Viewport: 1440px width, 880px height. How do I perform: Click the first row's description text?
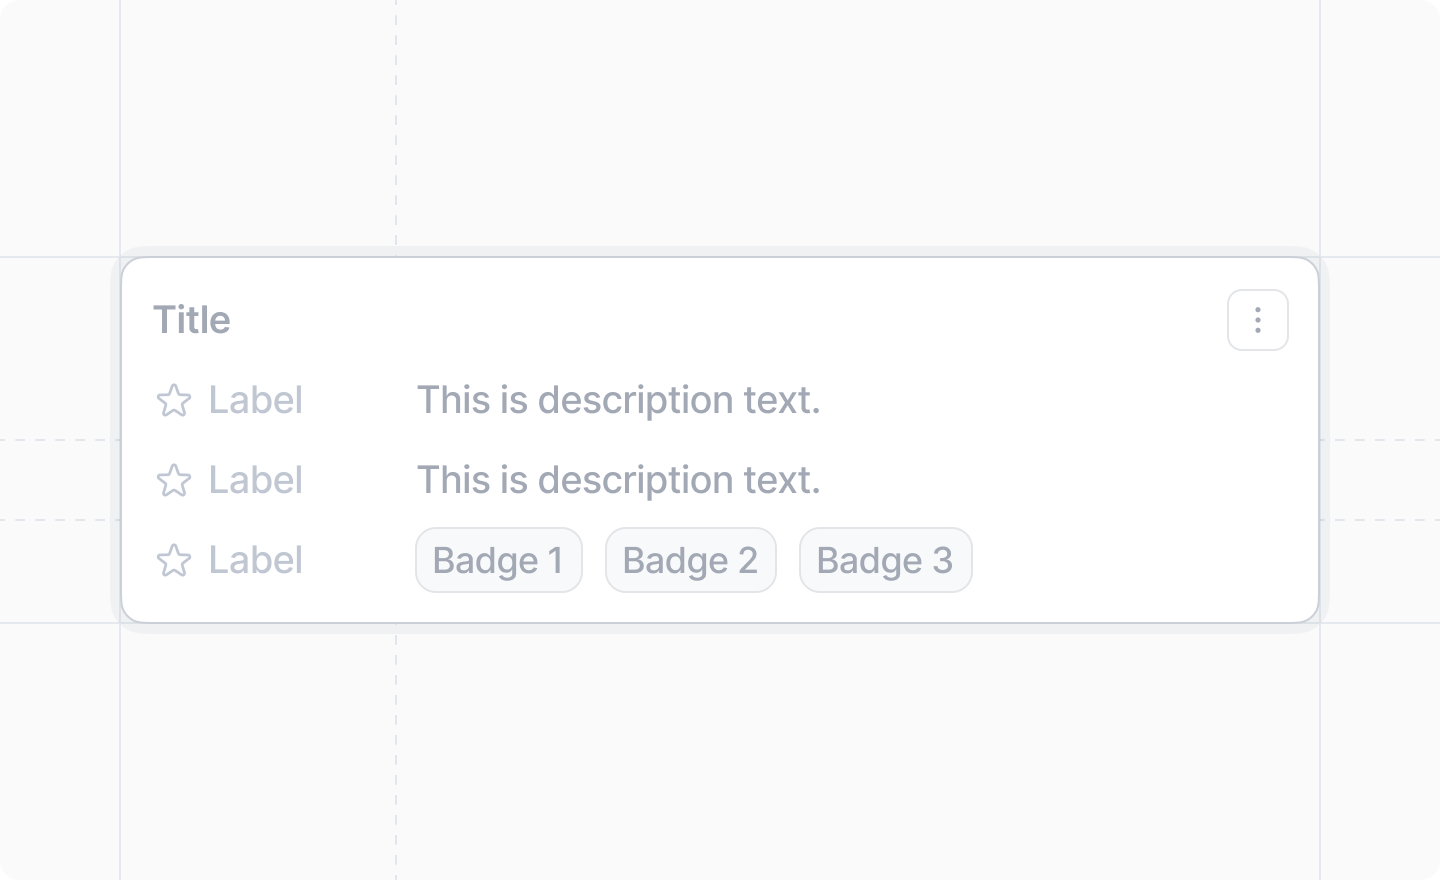pyautogui.click(x=618, y=400)
